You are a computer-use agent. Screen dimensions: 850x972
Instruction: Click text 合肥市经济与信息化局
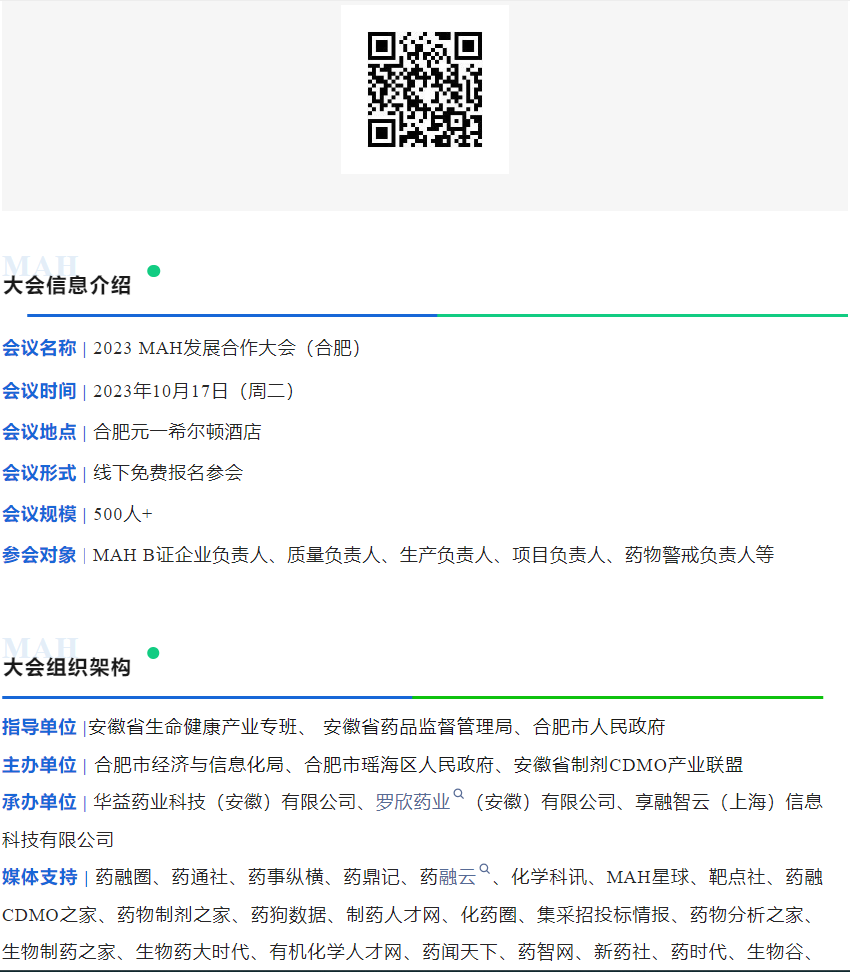pos(189,765)
